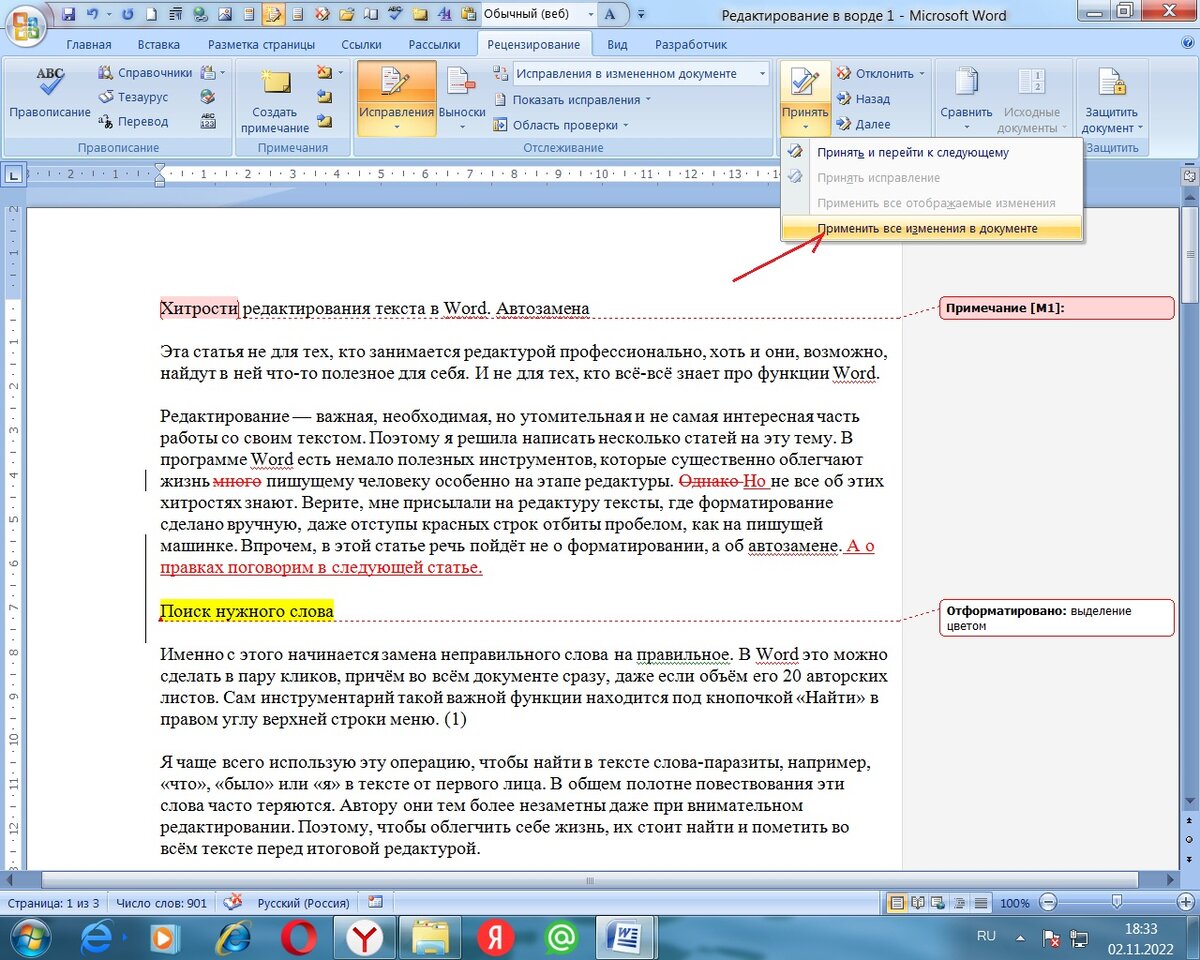Switch to the Разметка страницы tab
The height and width of the screenshot is (960, 1200).
pos(261,45)
